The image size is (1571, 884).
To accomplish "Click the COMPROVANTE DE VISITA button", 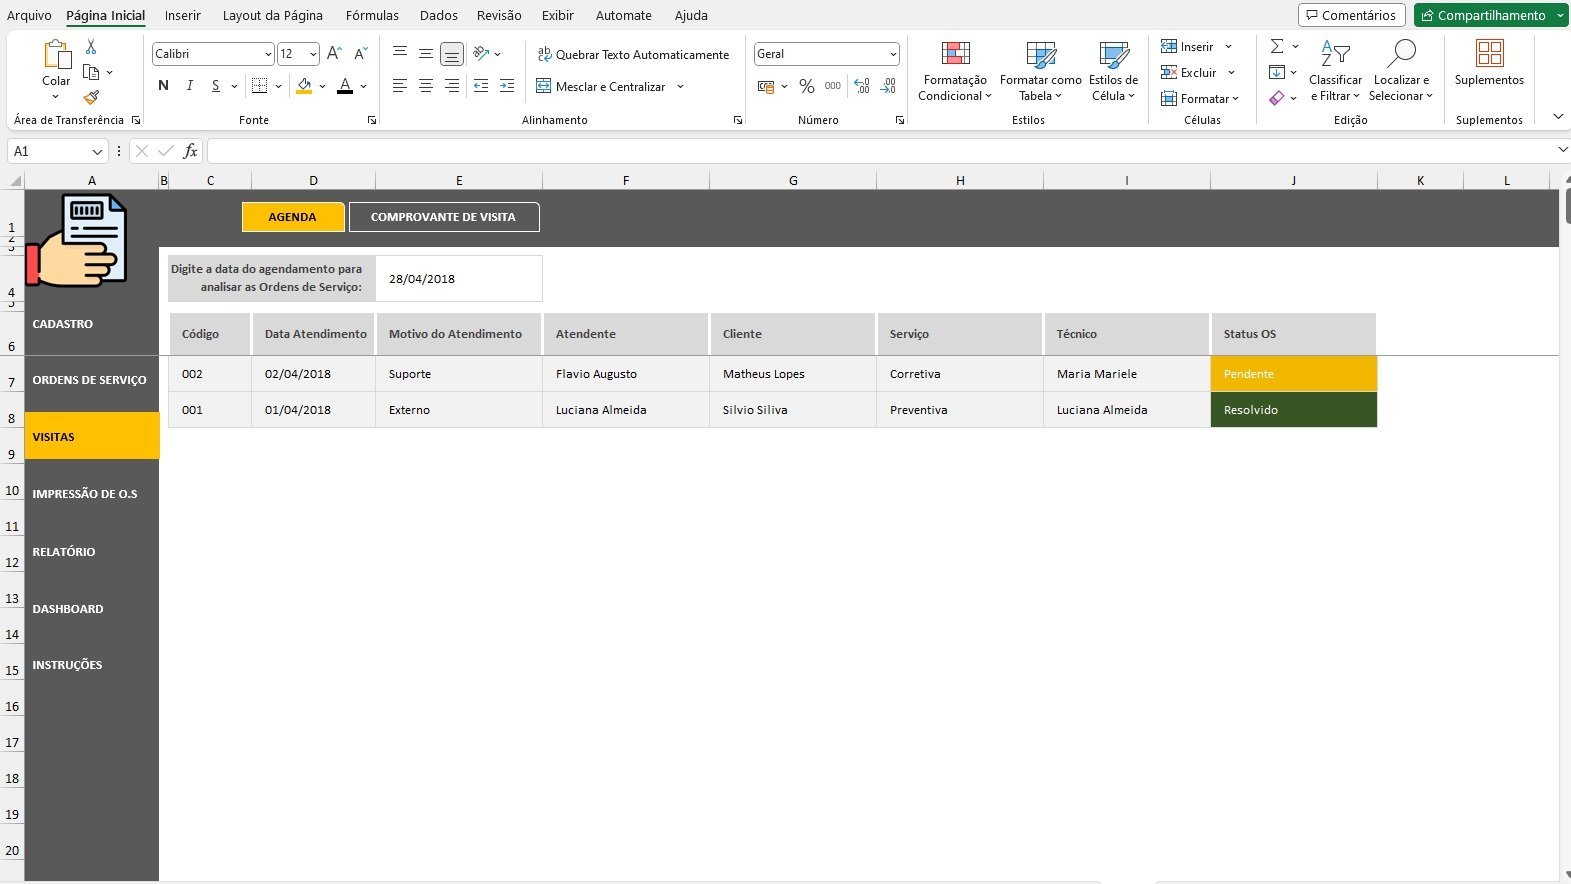I will pos(443,217).
